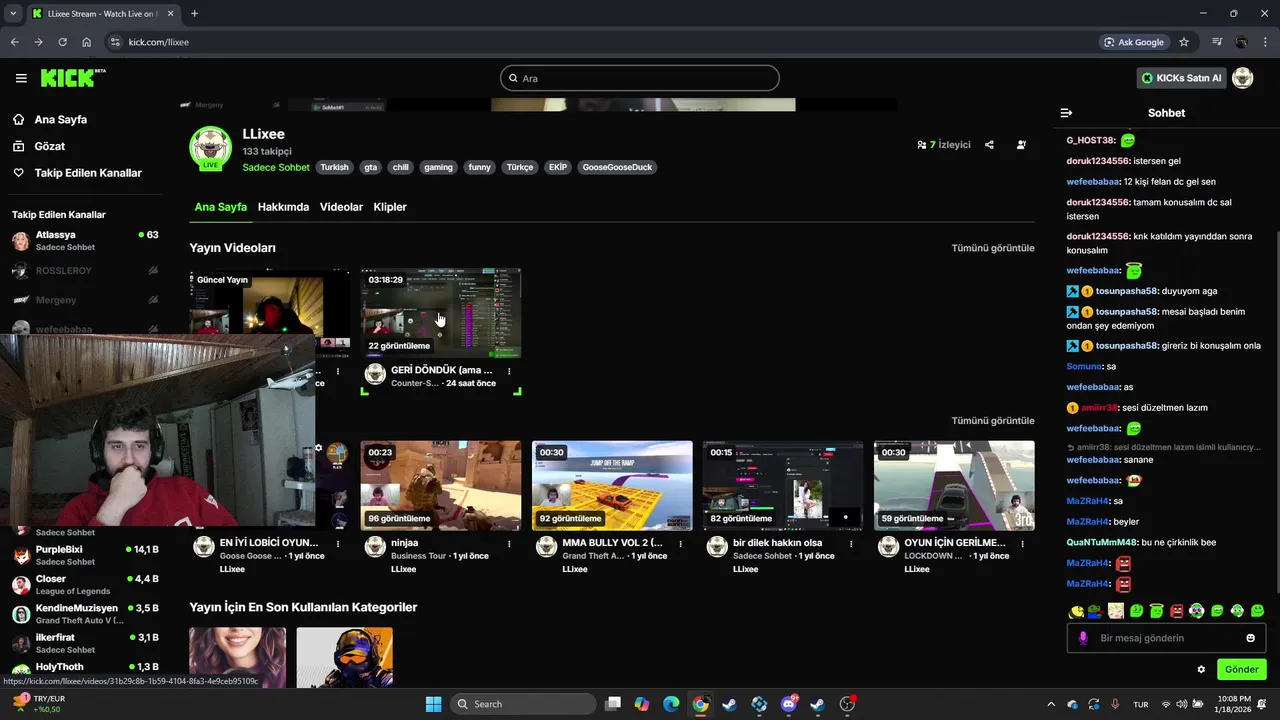The image size is (1280, 720).
Task: Open the MMA BULLY VOL 2 clip thumbnail
Action: point(612,485)
